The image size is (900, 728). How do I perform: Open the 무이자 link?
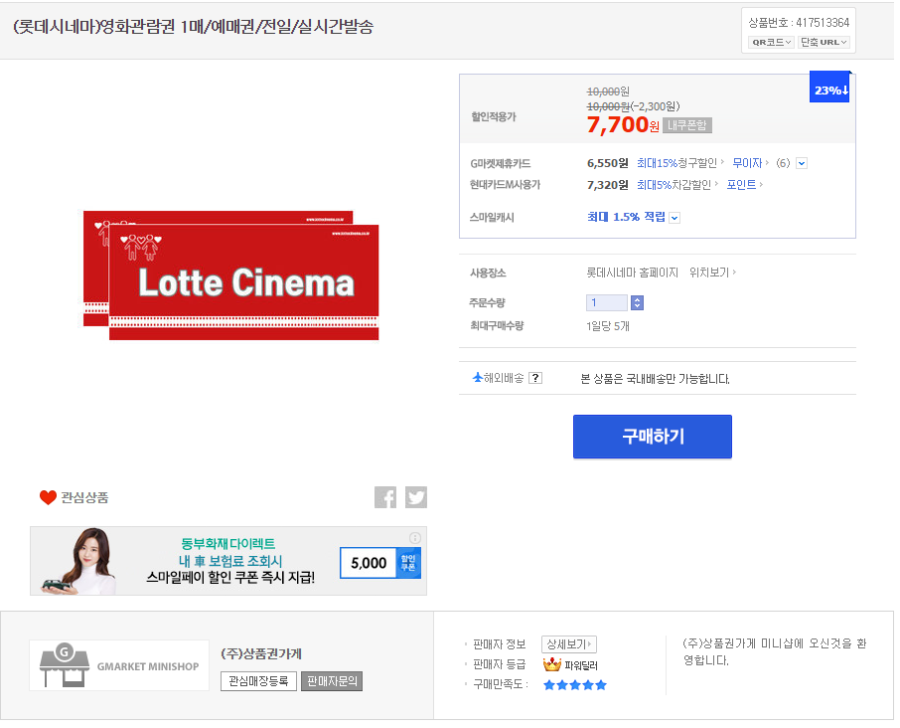point(750,163)
